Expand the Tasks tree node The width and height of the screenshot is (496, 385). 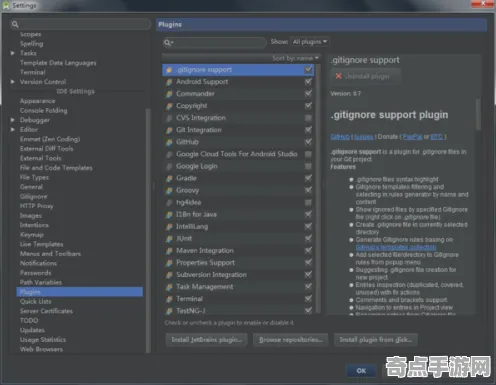(13, 53)
